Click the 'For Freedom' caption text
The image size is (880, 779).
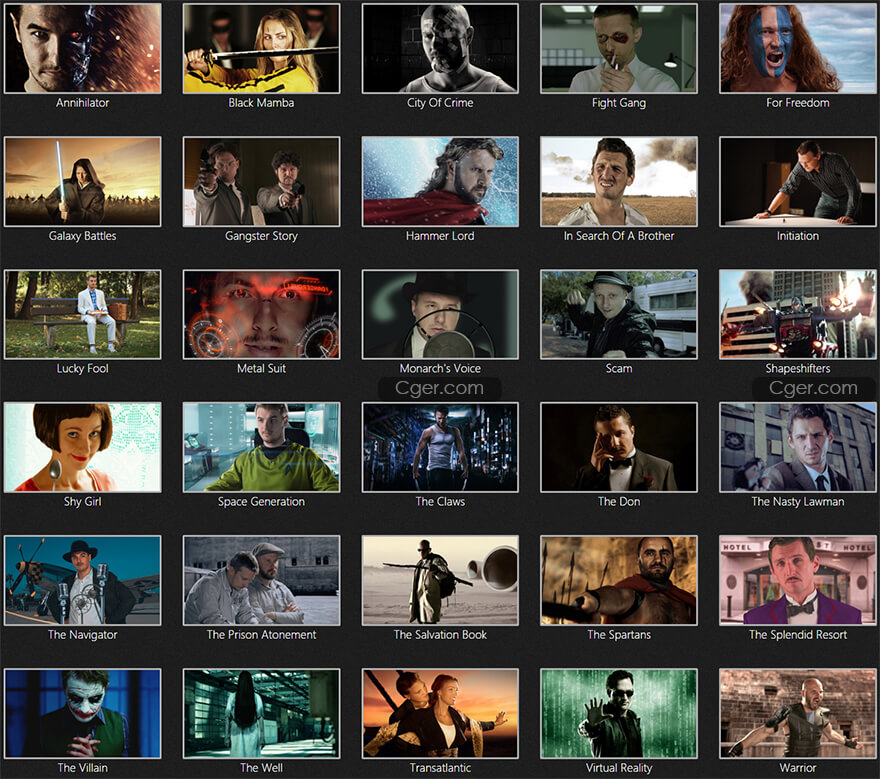798,103
